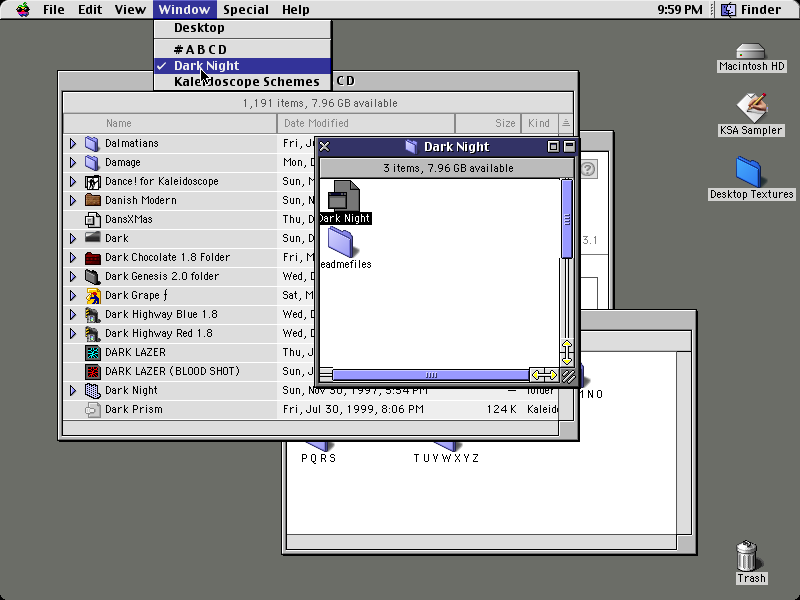800x600 pixels.
Task: Click the DansXMas file icon
Action: pyautogui.click(x=92, y=219)
